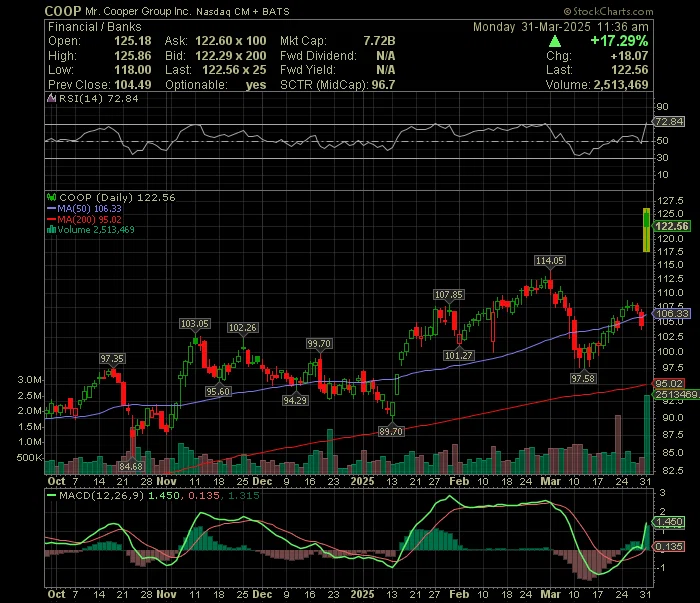Click the Chg value +18.07
The image size is (700, 603).
pos(629,56)
